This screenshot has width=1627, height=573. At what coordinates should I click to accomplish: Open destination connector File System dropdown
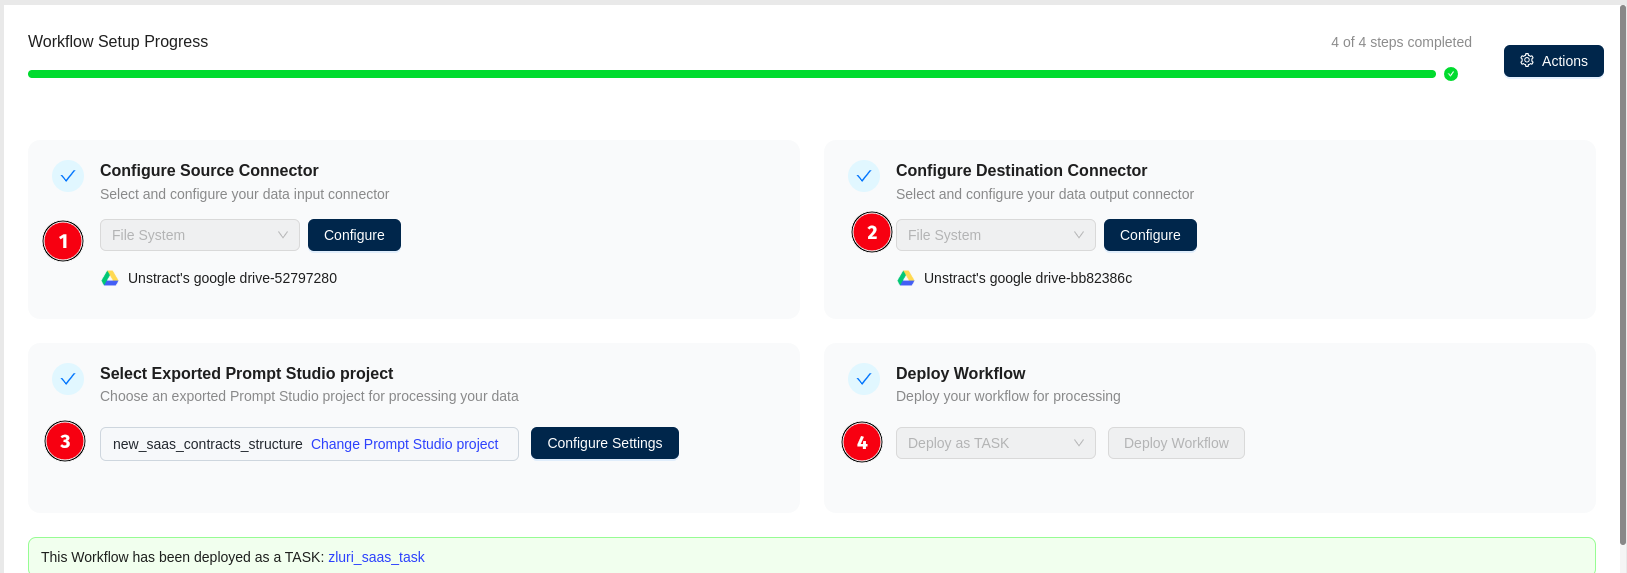[996, 235]
